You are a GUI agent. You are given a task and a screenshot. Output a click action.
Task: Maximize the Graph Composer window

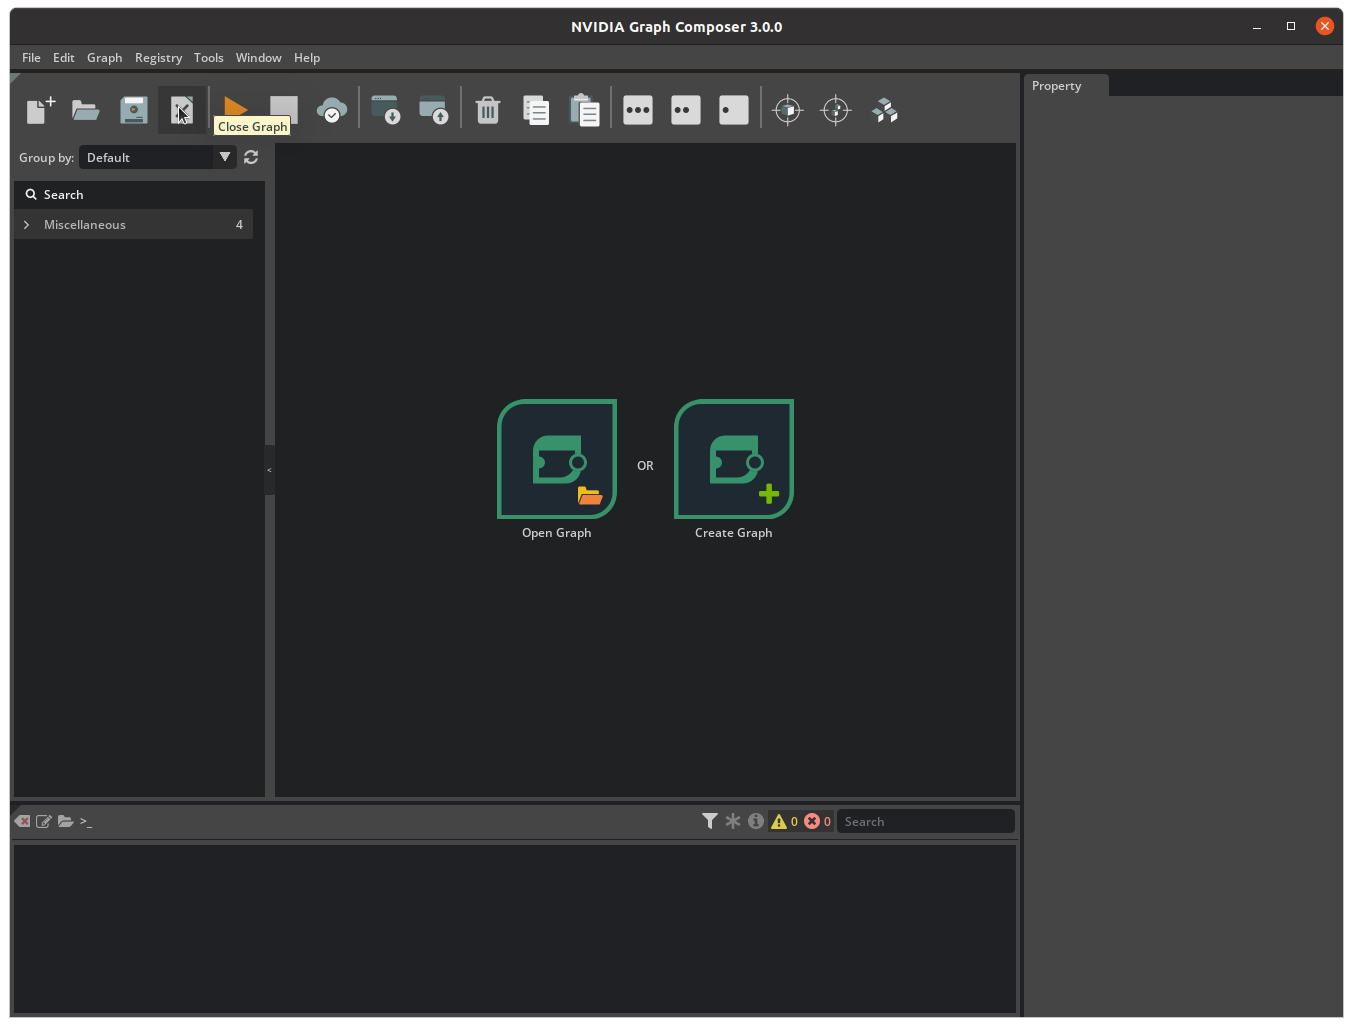[1291, 27]
